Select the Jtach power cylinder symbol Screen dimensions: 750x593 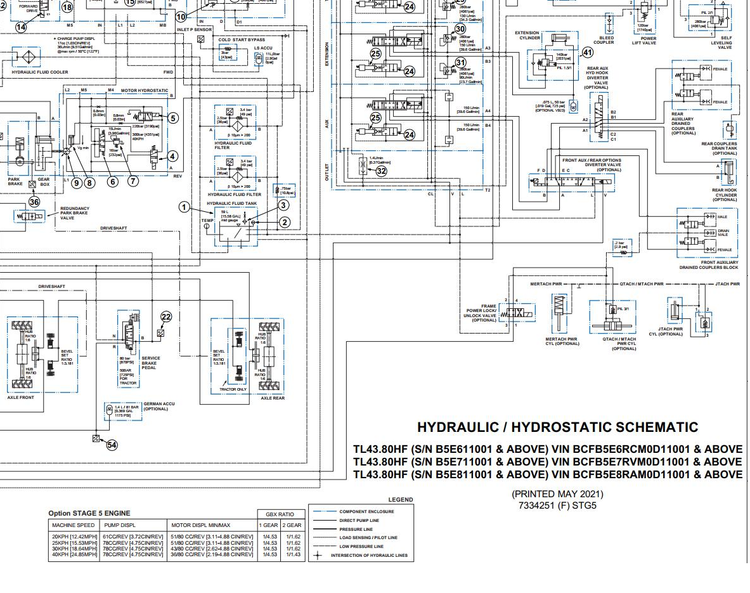675,311
